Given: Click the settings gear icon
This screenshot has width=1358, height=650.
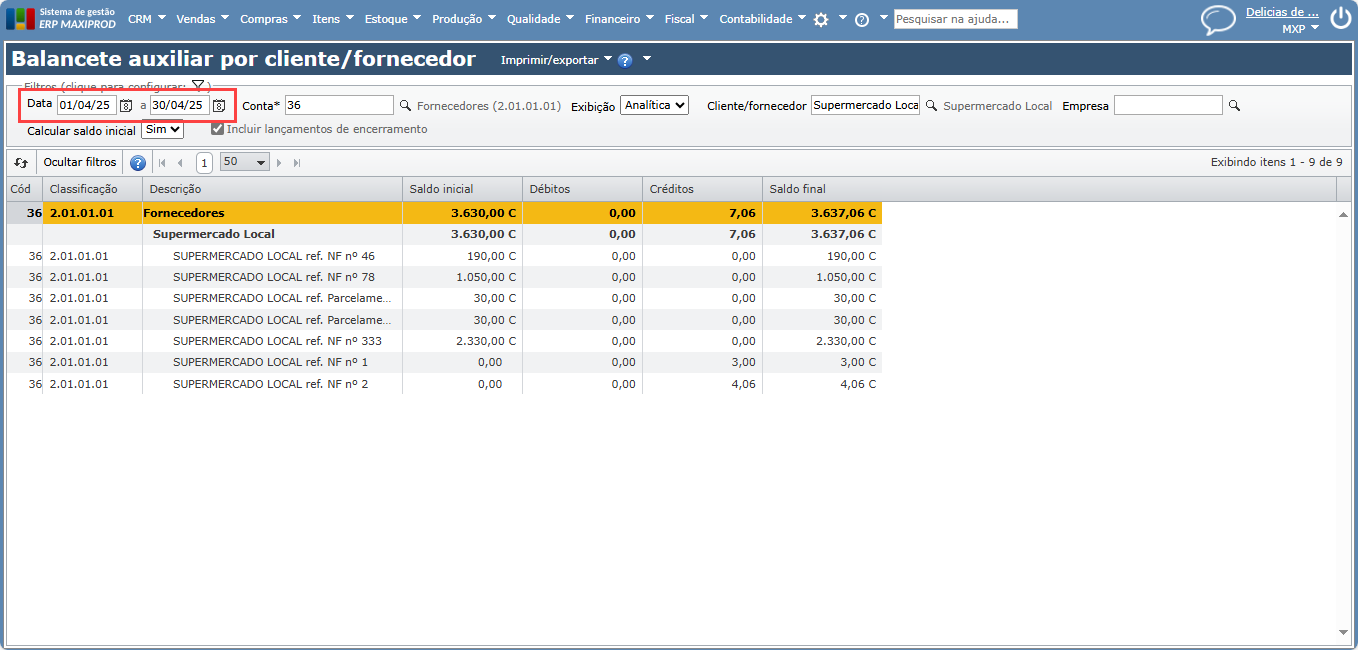Looking at the screenshot, I should pyautogui.click(x=821, y=19).
